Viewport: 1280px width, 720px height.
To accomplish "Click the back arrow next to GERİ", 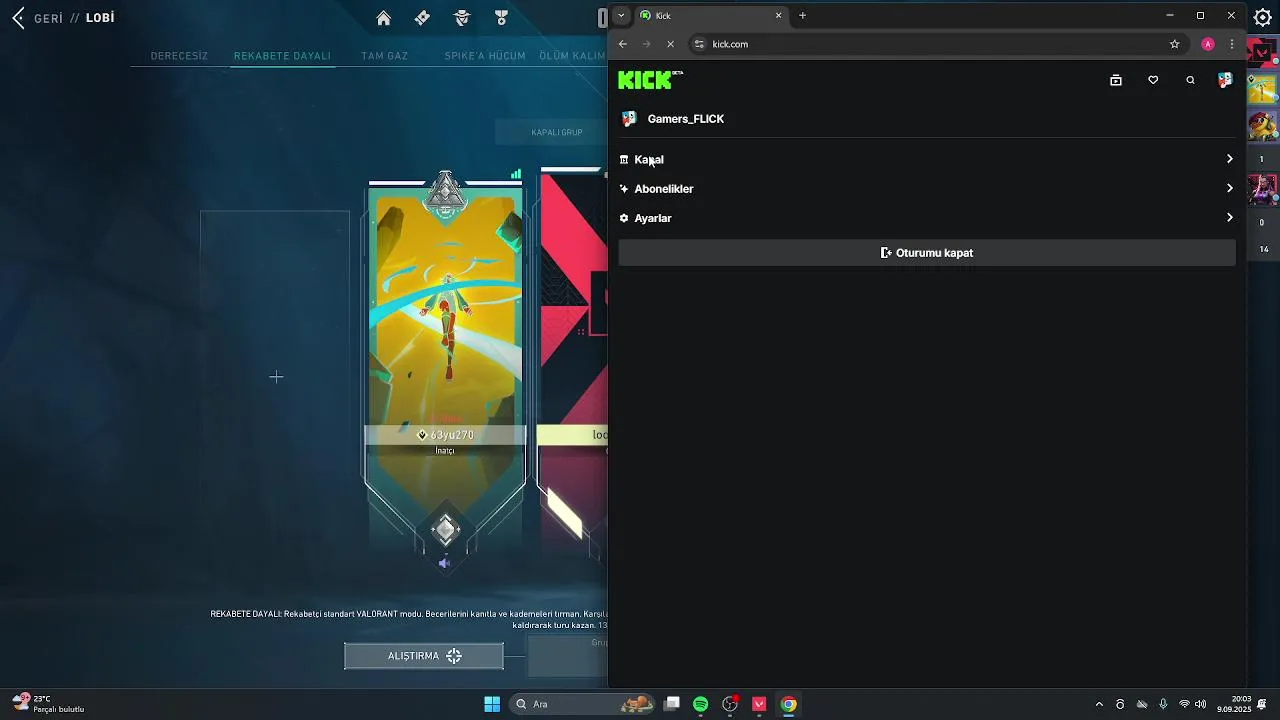I will coord(18,18).
